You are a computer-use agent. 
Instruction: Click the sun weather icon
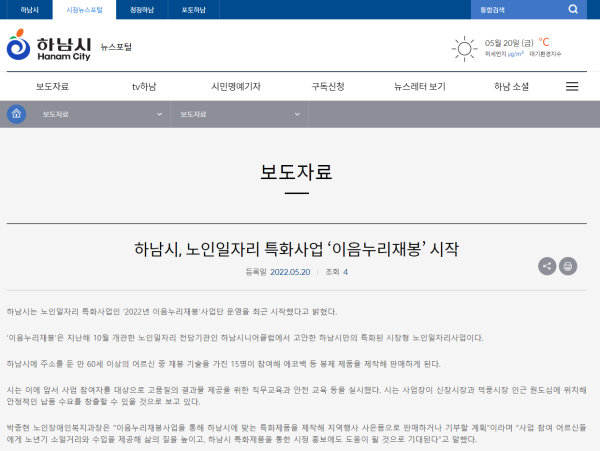tap(464, 49)
